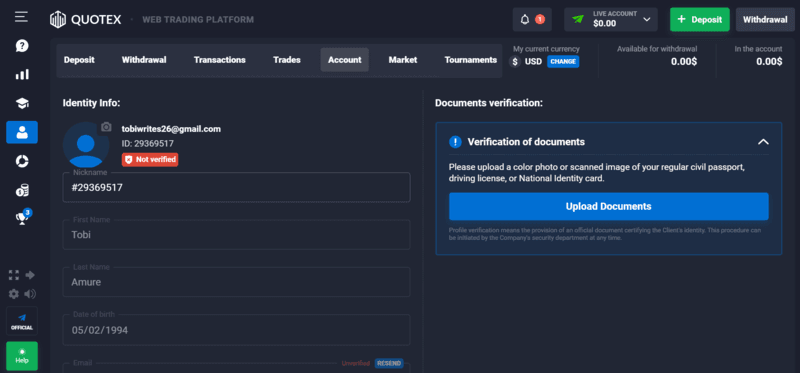Viewport: 800px width, 373px height.
Task: Expand the Live Account dropdown
Action: pos(611,20)
